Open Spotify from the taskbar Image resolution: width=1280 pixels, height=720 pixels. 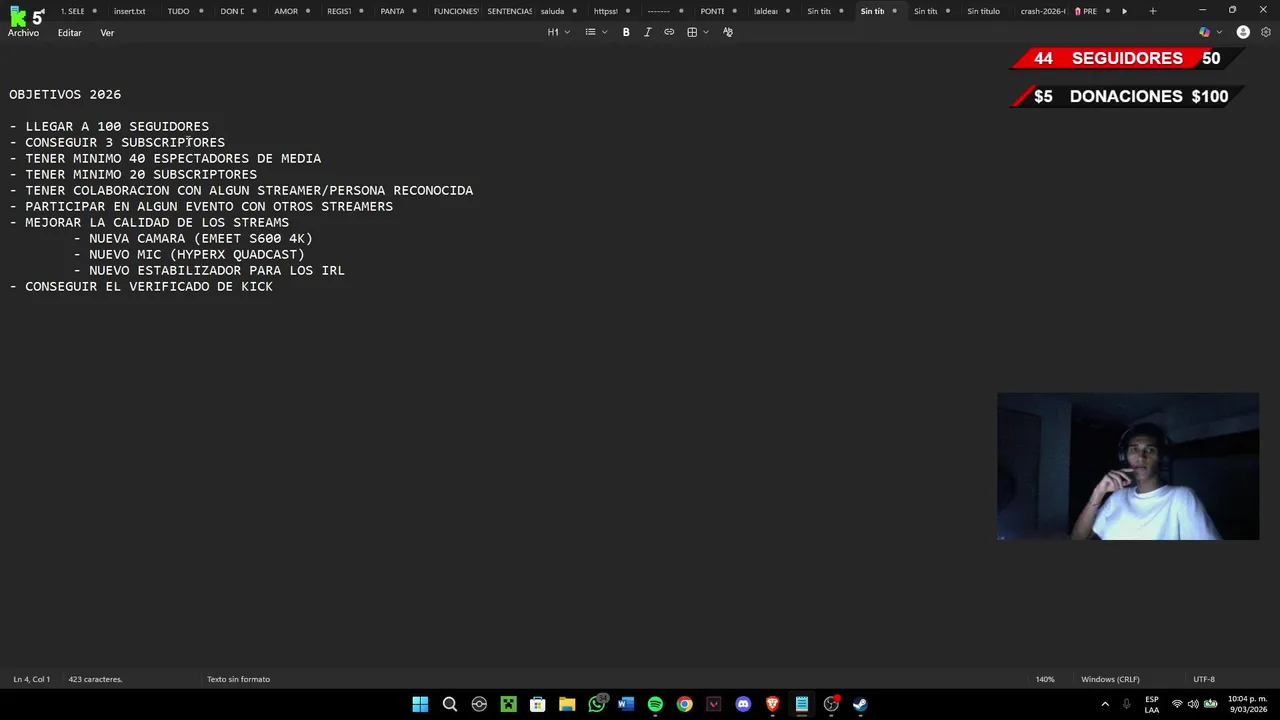[655, 704]
